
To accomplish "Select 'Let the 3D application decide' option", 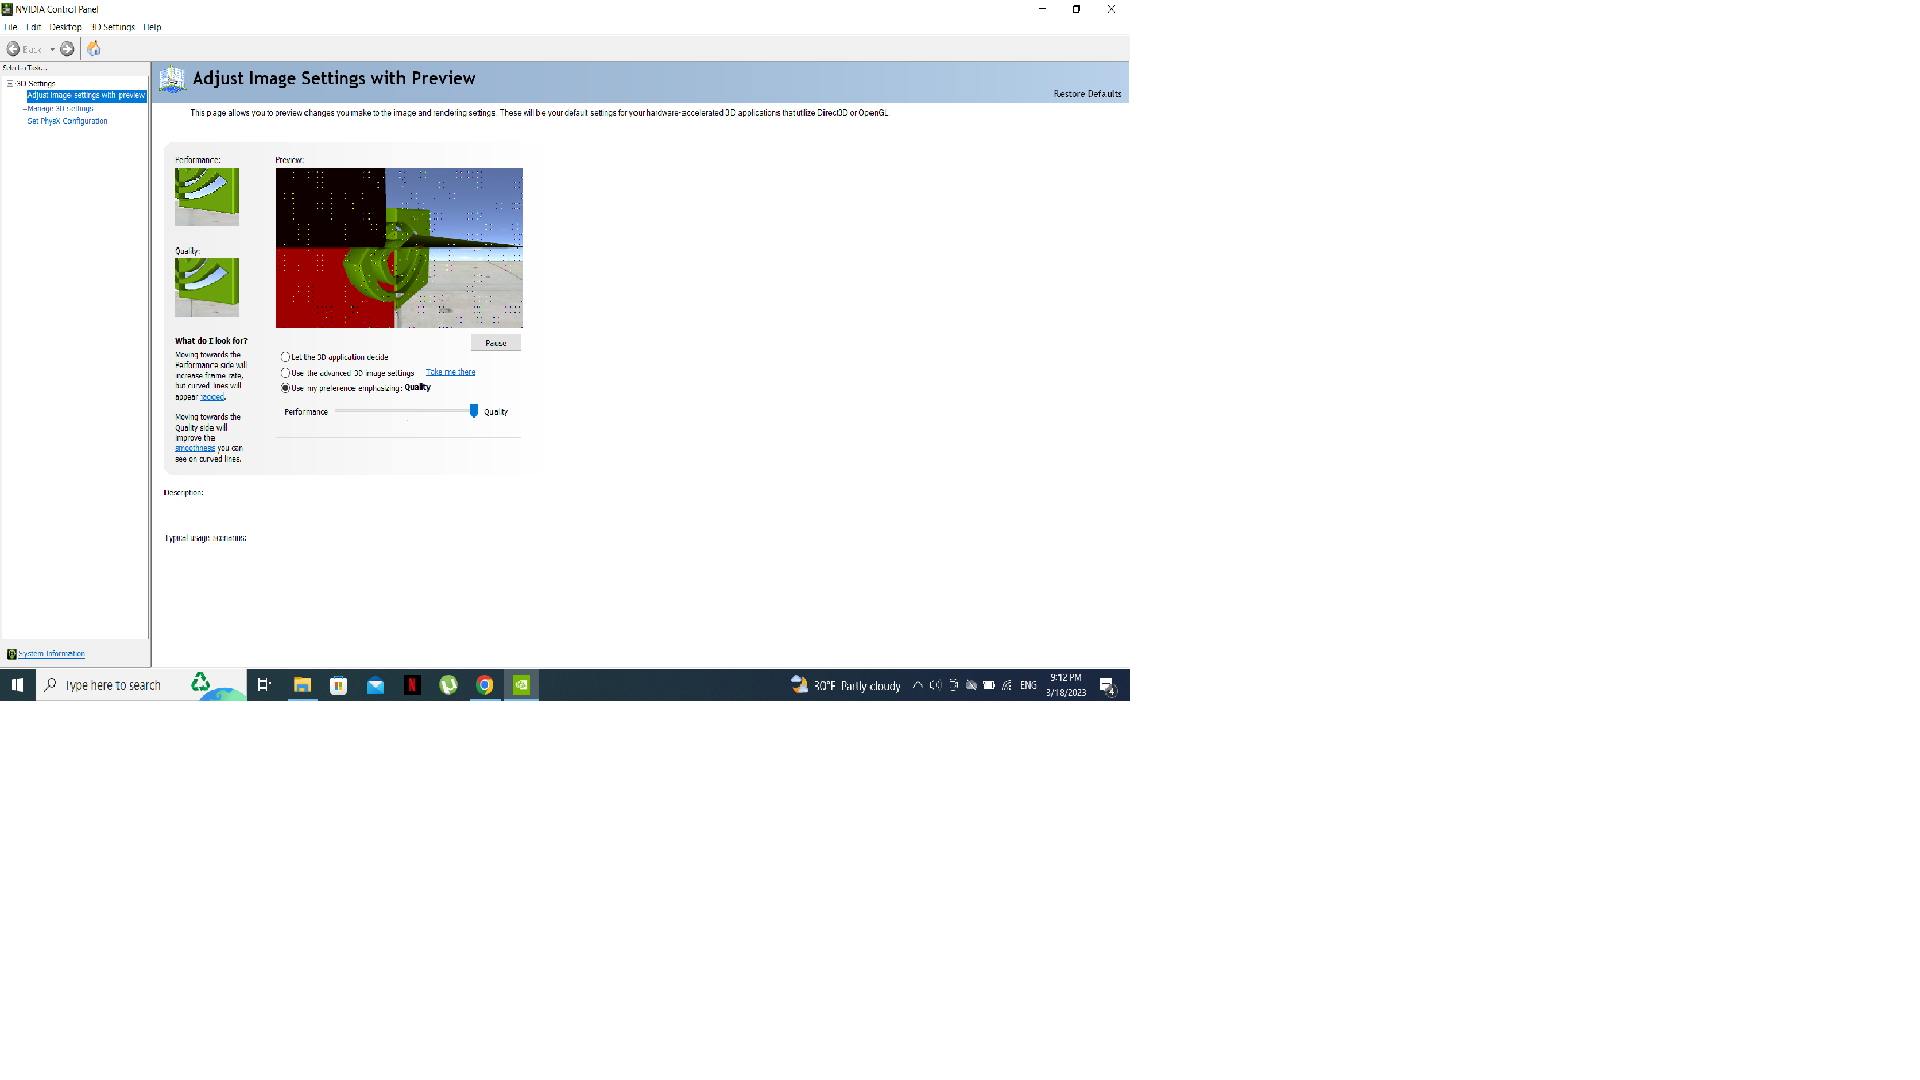I will [x=286, y=356].
